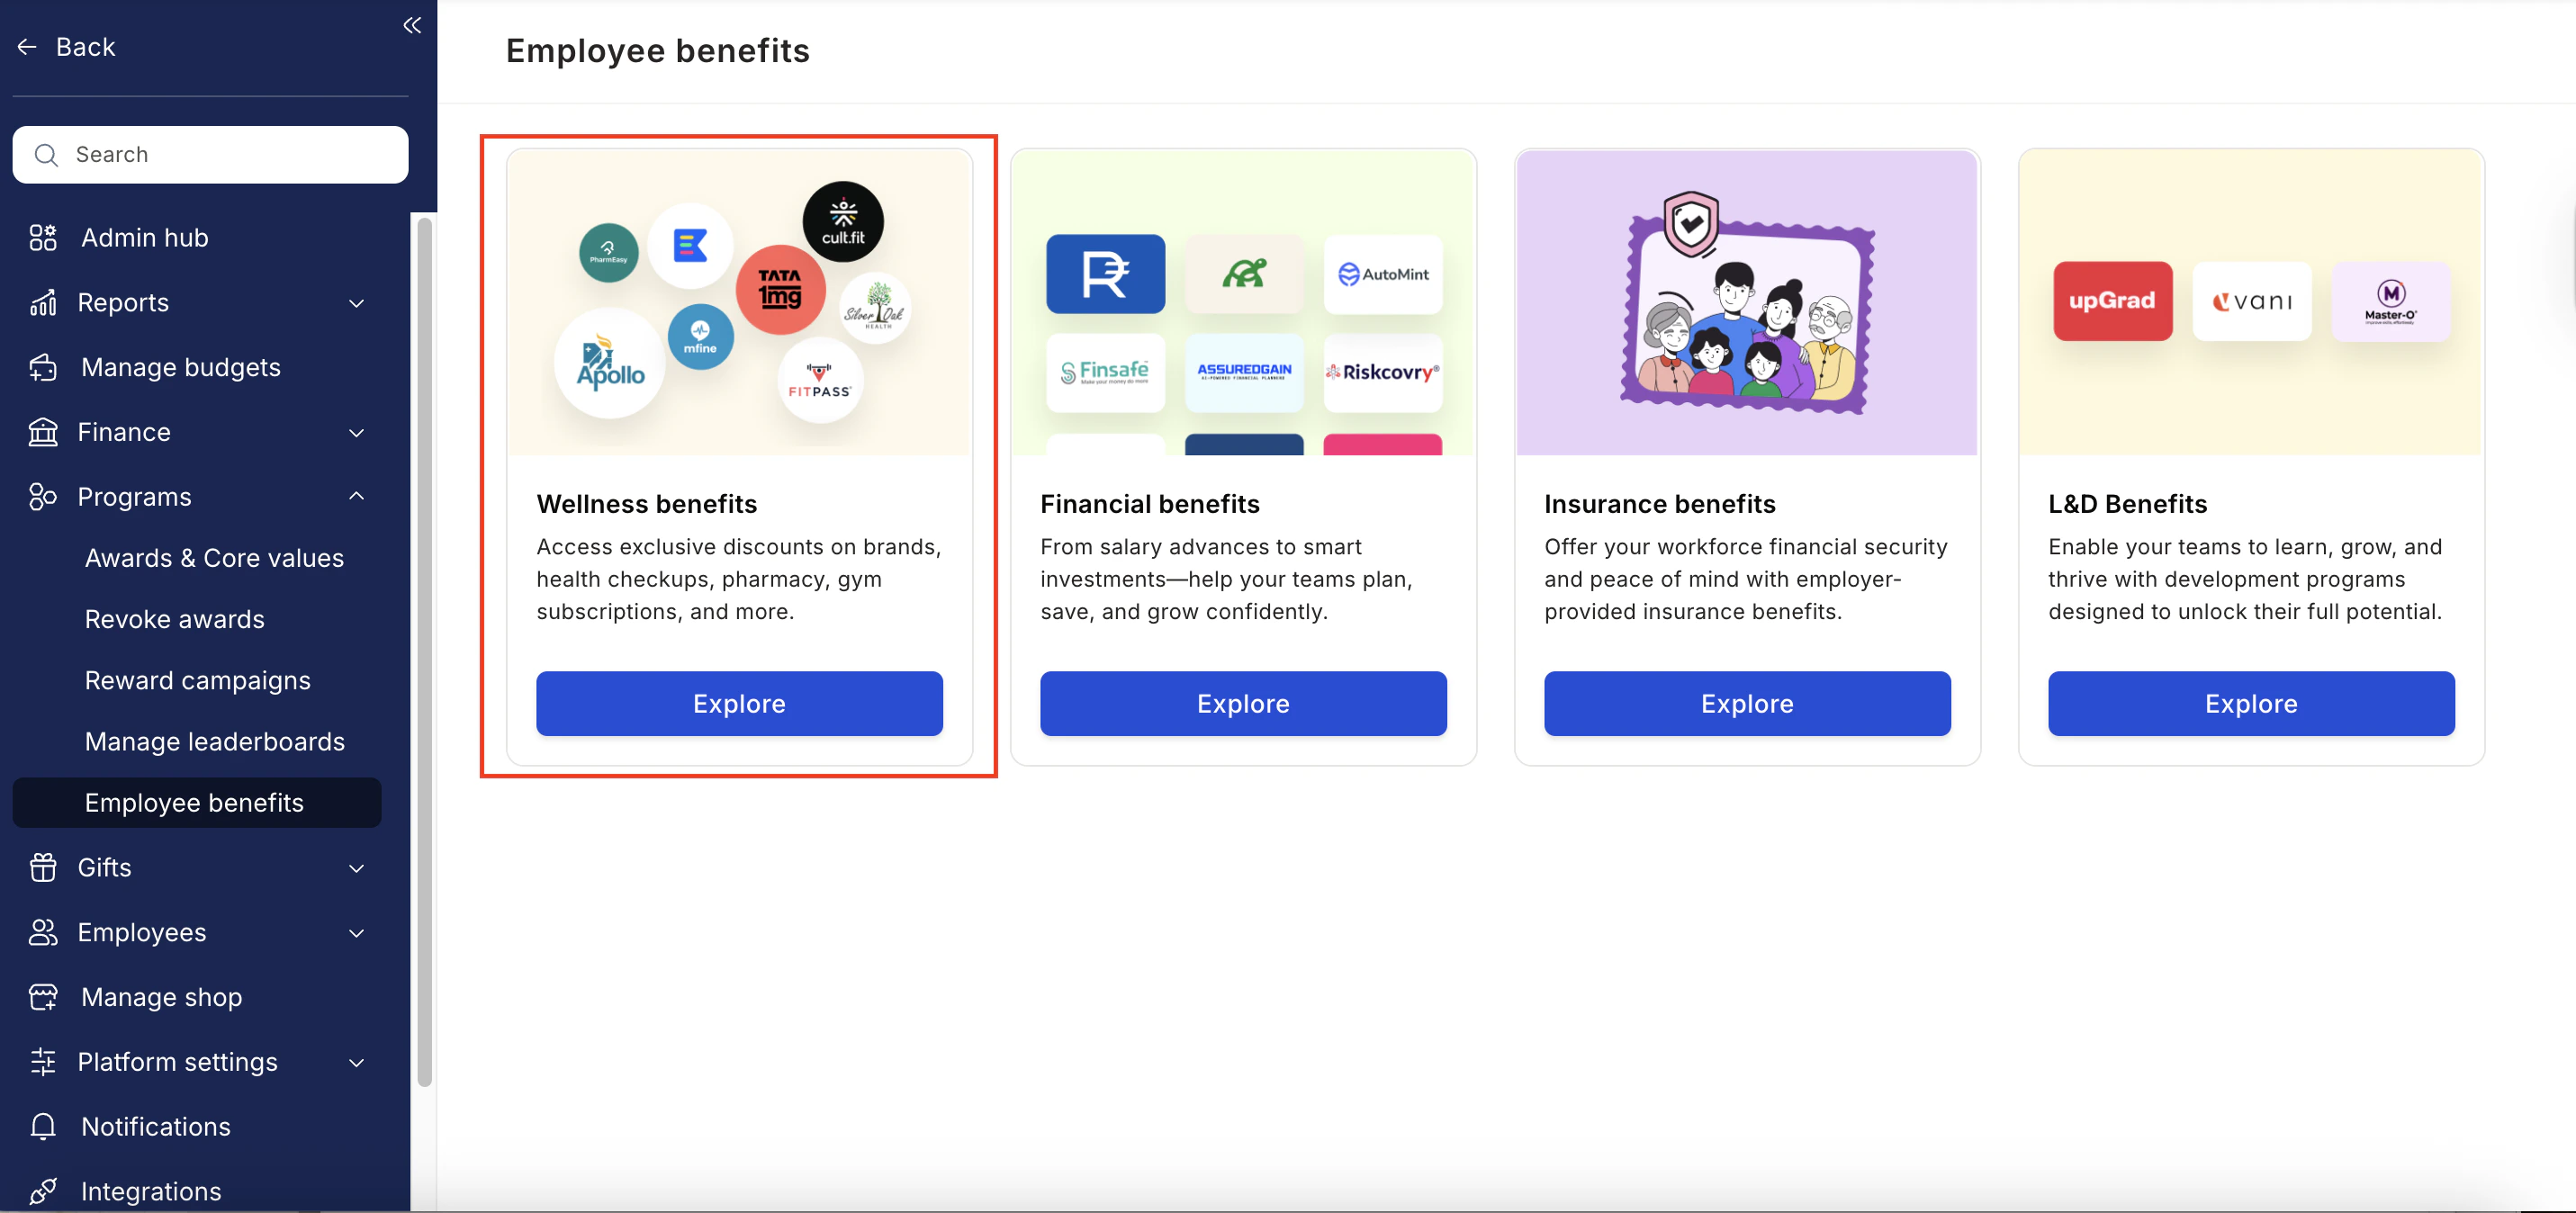Expand the Platform settings chevron

click(x=356, y=1062)
